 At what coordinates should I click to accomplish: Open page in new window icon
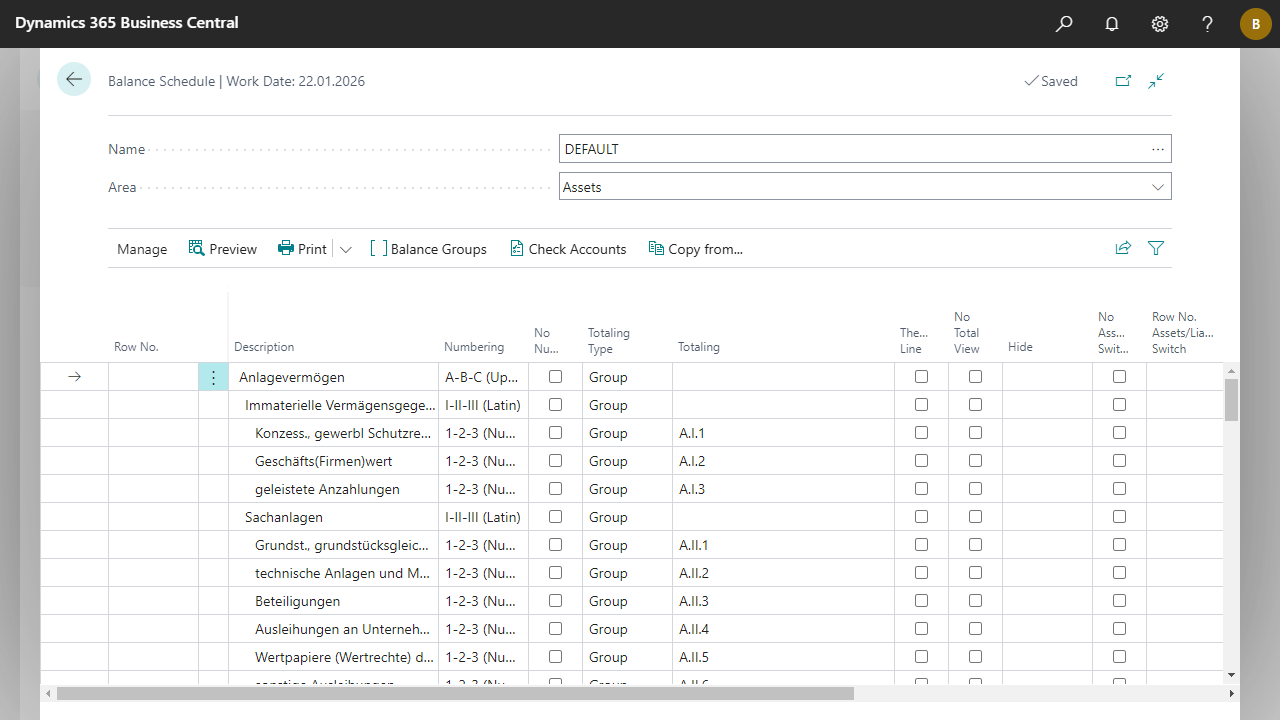1123,81
